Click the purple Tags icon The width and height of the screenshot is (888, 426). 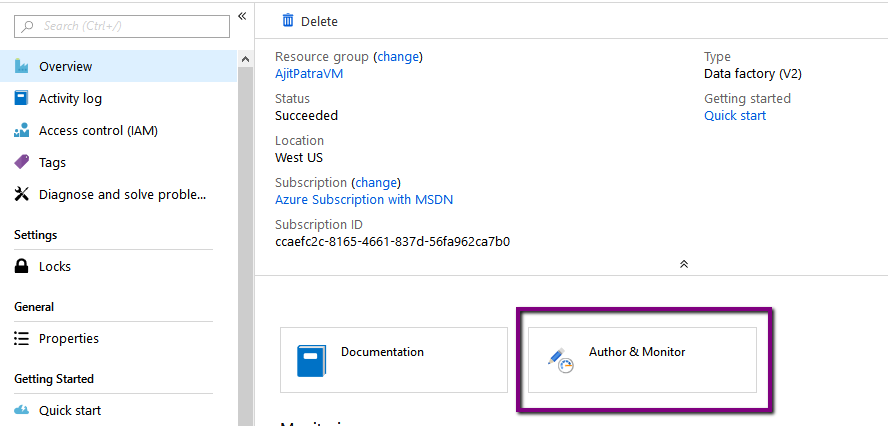coord(21,163)
